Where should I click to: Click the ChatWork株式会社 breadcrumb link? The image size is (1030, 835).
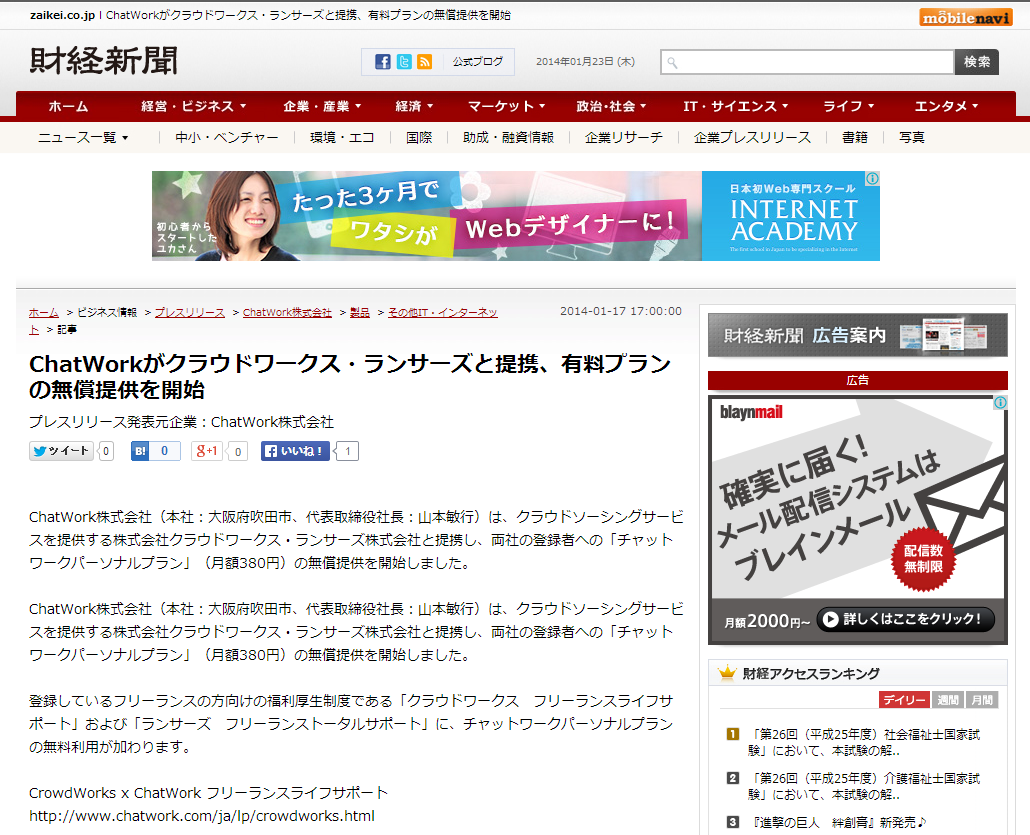(x=287, y=313)
